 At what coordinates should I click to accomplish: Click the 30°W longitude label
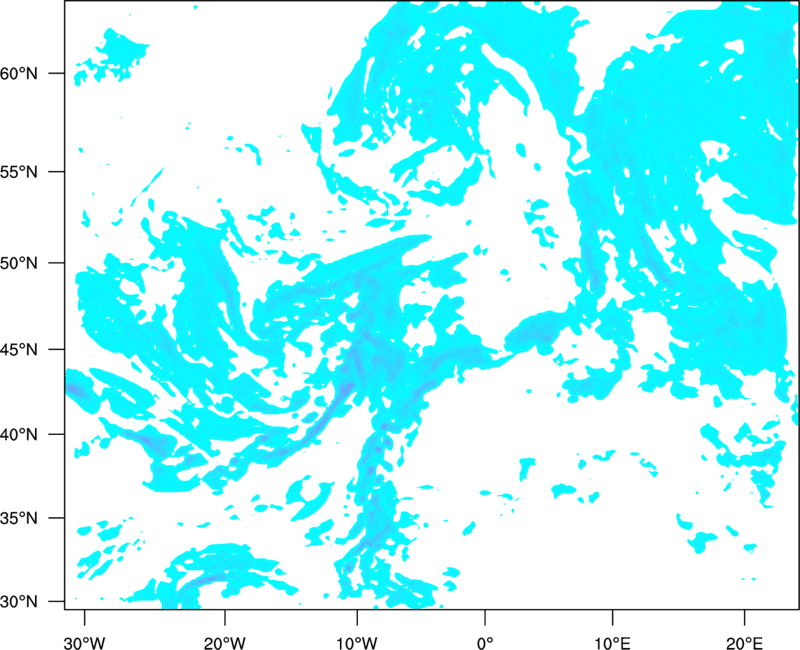[x=85, y=643]
